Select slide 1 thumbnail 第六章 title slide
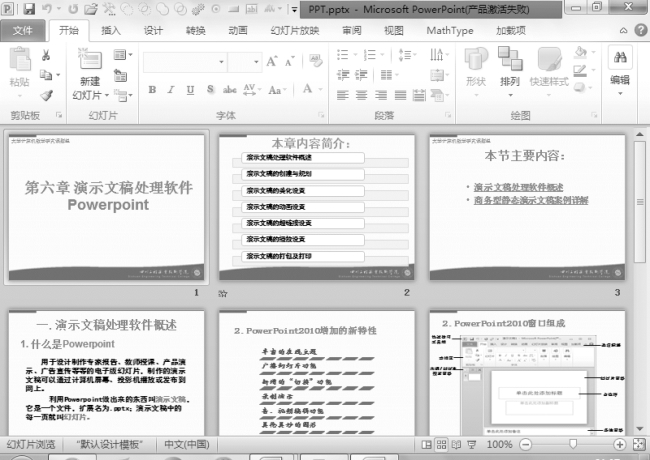 (x=107, y=207)
